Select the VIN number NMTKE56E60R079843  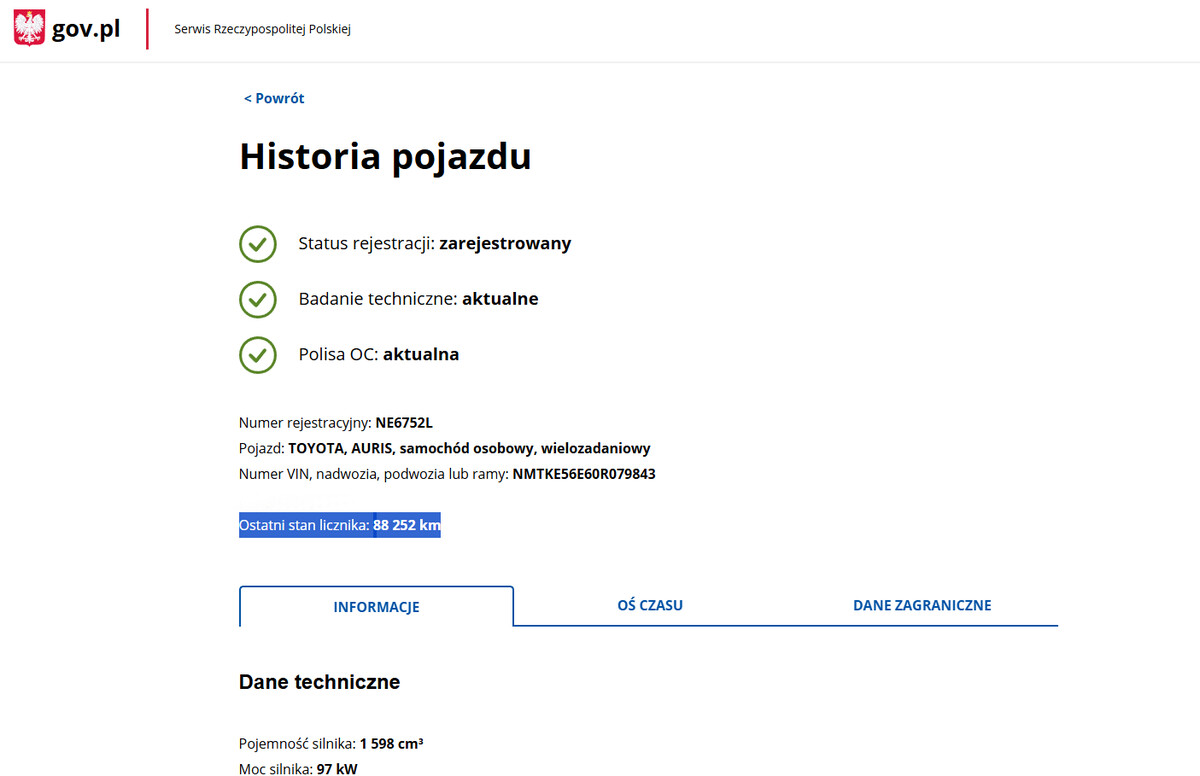tap(584, 473)
